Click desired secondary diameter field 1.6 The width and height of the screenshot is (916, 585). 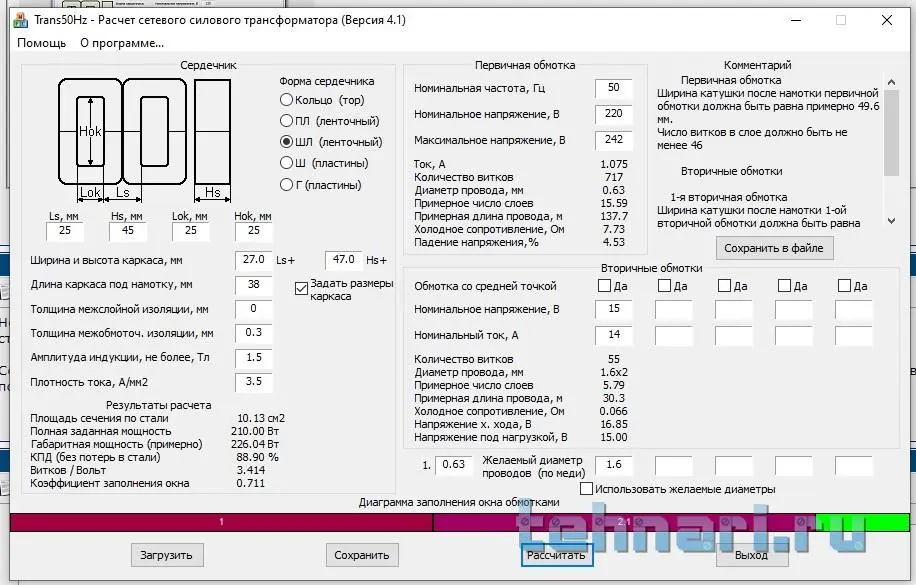pos(613,465)
